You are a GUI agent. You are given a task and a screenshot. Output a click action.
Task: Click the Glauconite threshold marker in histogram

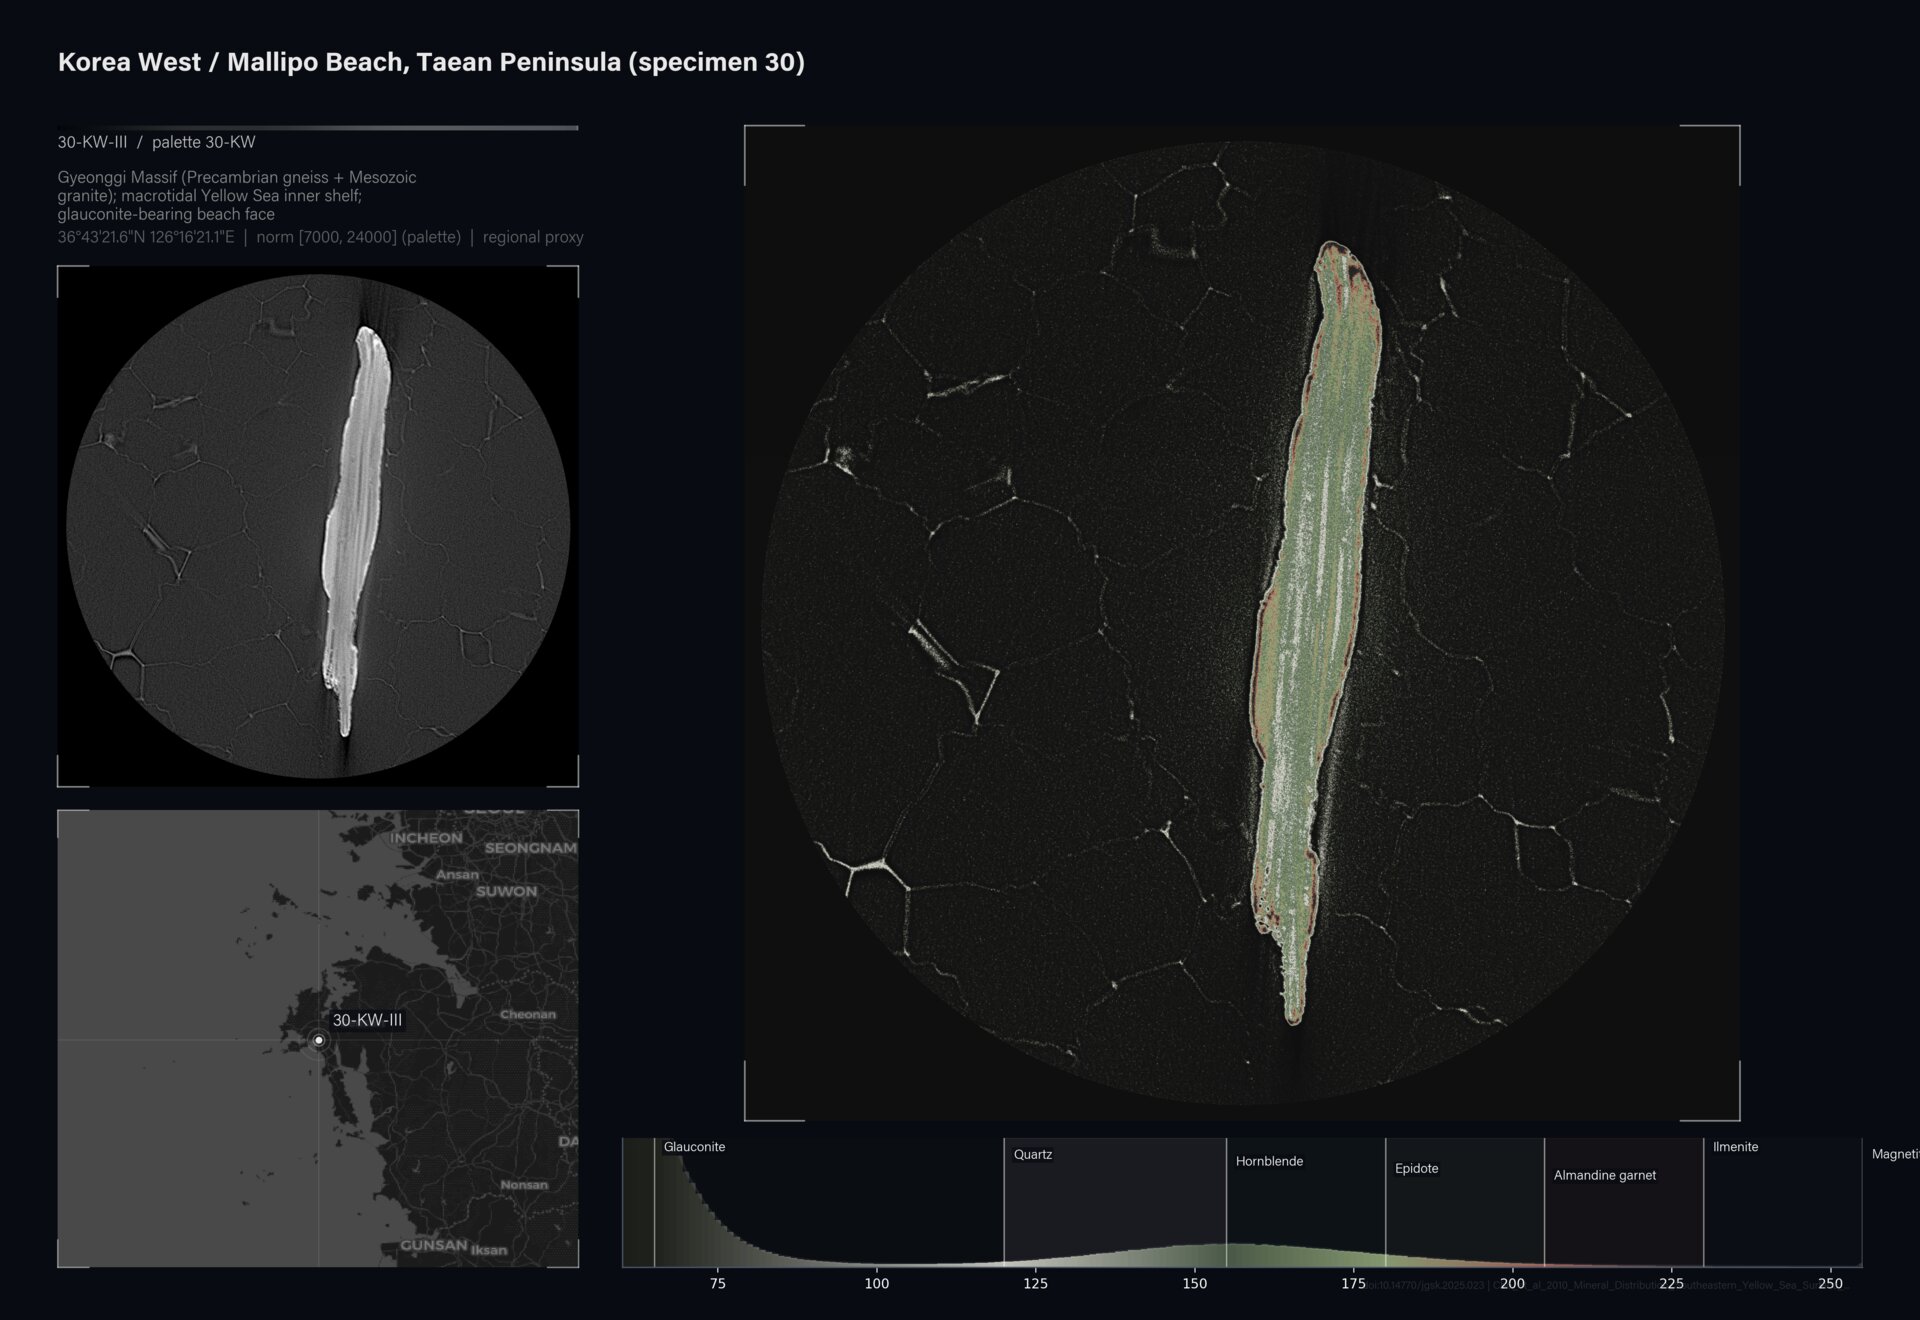[x=654, y=1202]
